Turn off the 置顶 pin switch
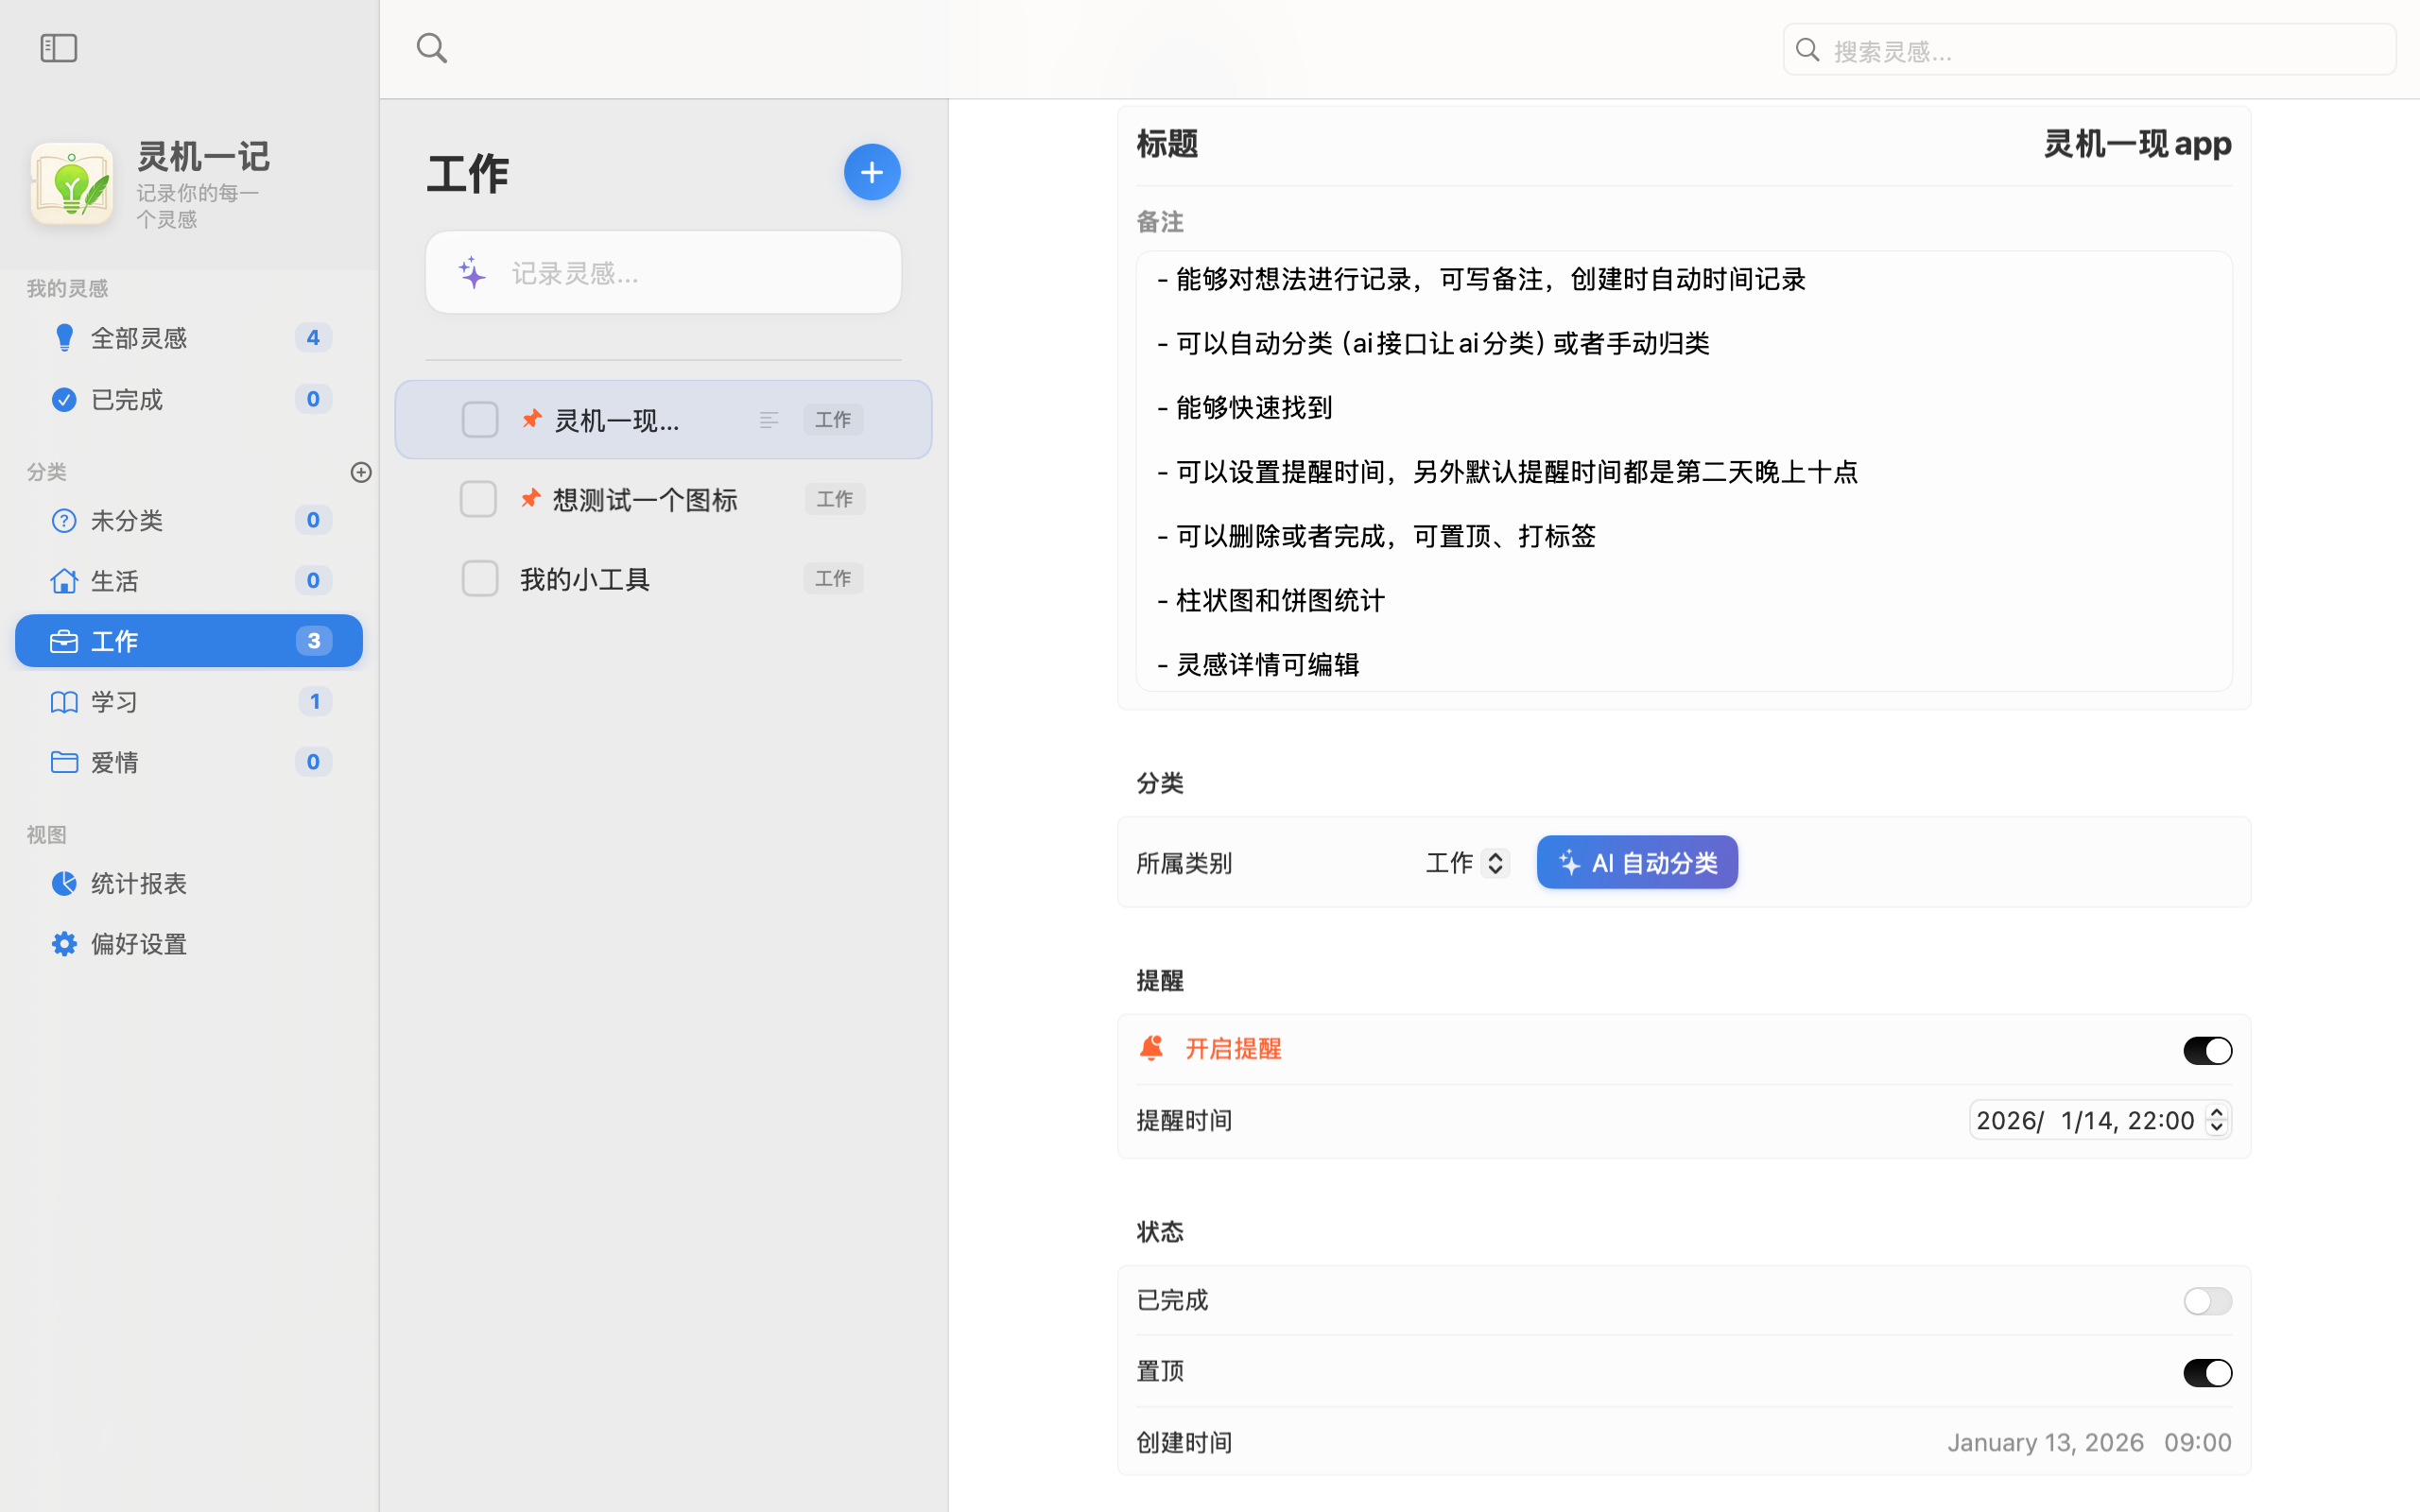Image resolution: width=2420 pixels, height=1512 pixels. click(2206, 1372)
